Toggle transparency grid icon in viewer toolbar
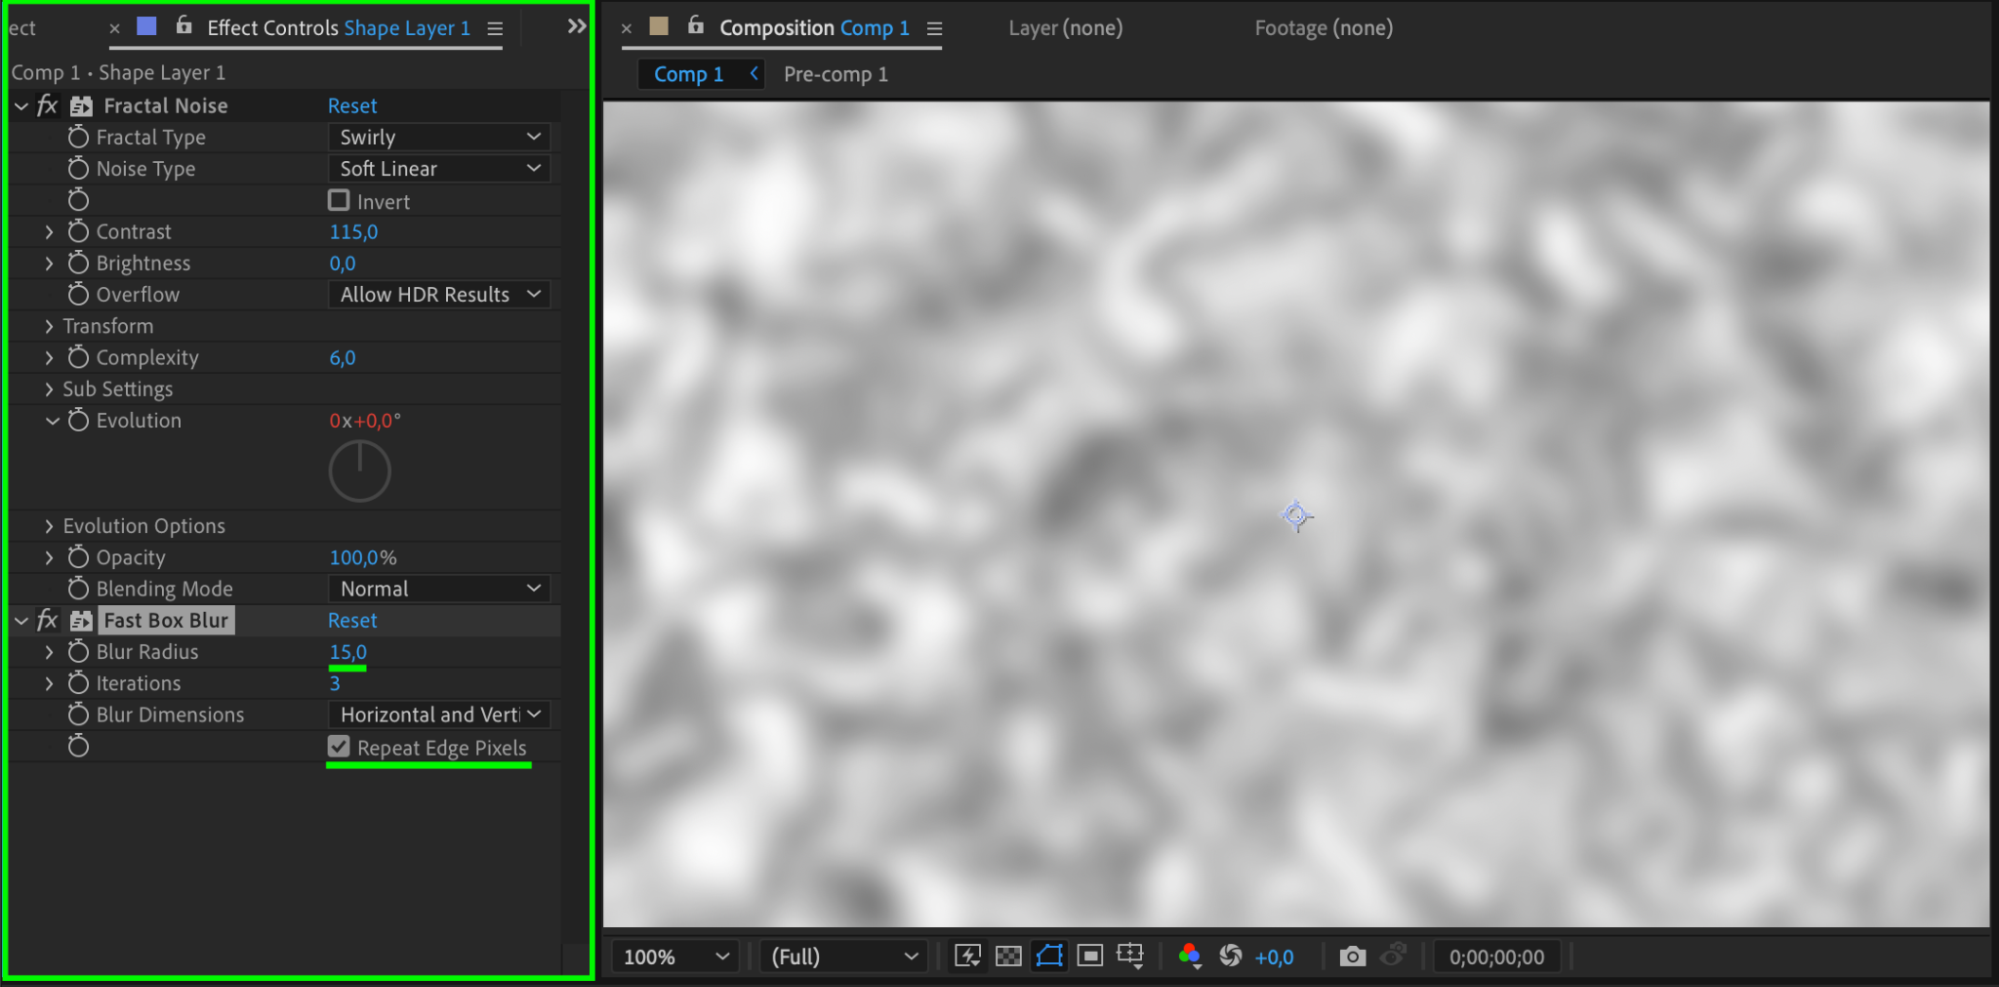Image resolution: width=1999 pixels, height=987 pixels. coord(1009,956)
